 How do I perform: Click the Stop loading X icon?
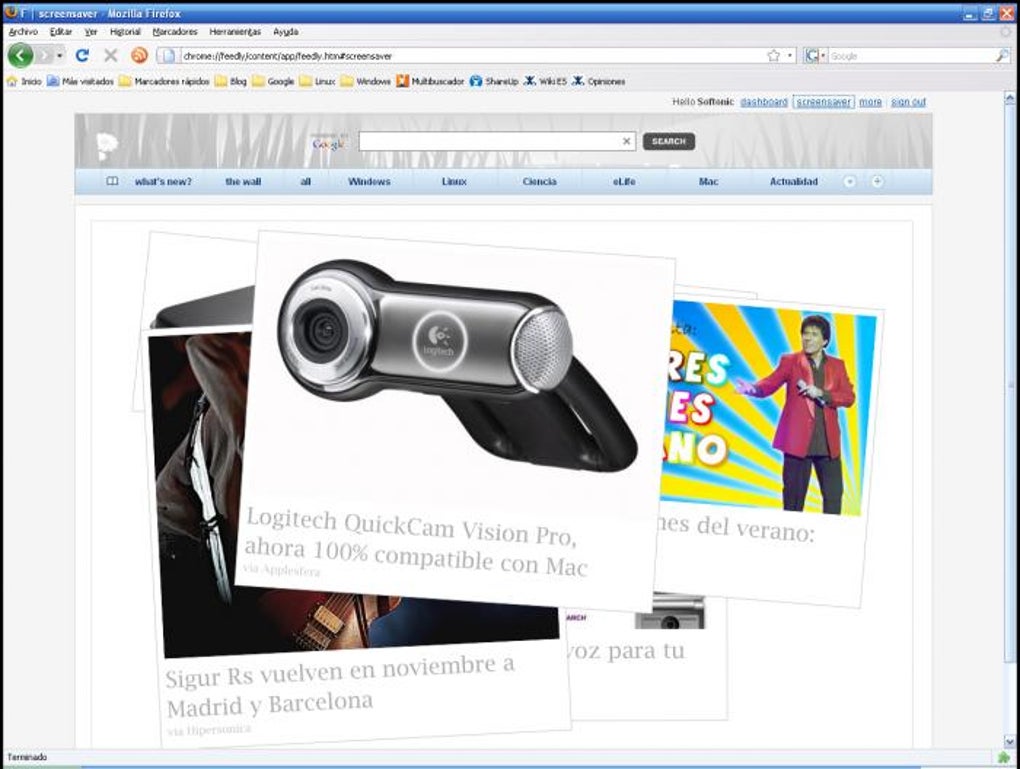pyautogui.click(x=111, y=56)
